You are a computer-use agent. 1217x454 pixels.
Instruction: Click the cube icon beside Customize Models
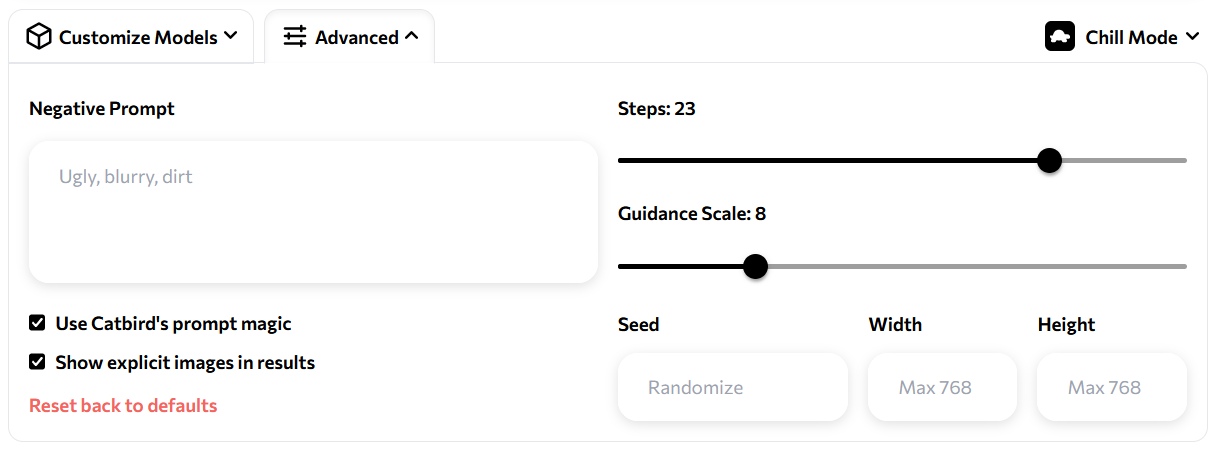pos(38,37)
